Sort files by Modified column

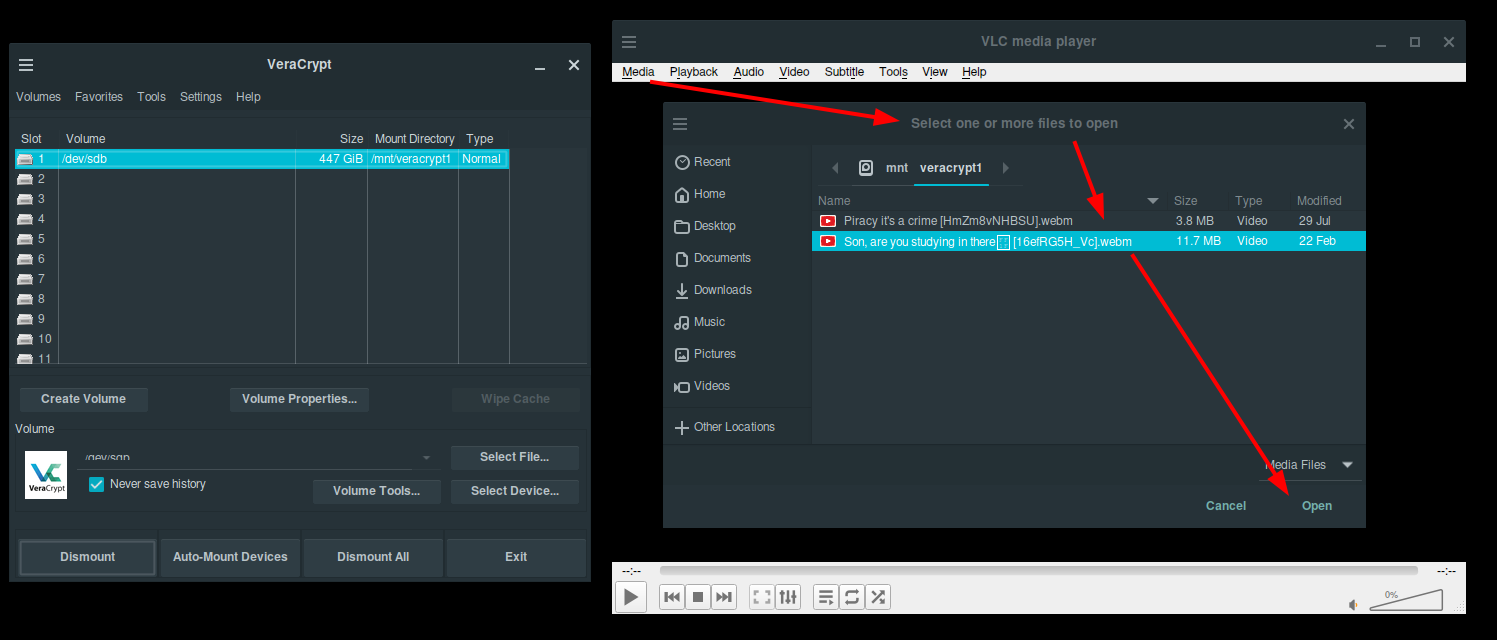click(1319, 201)
